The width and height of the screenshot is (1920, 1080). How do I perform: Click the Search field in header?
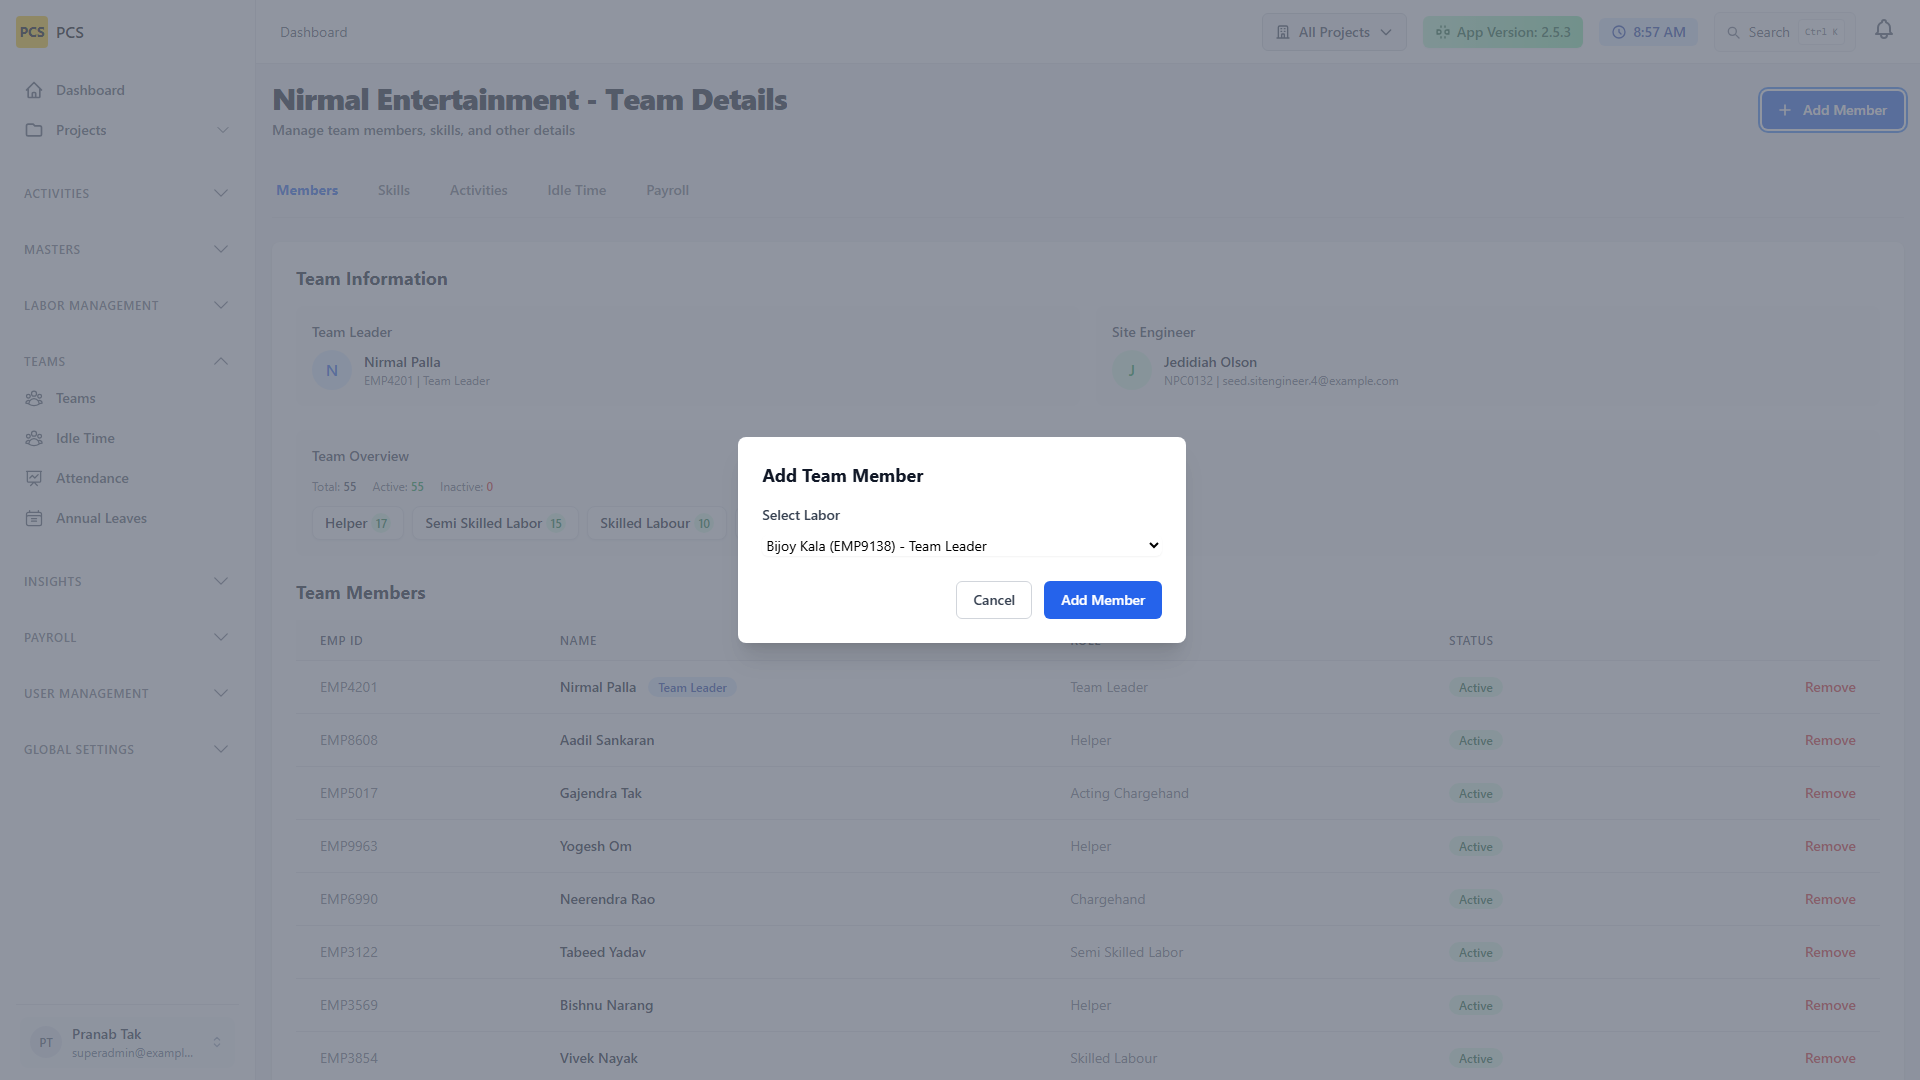(1785, 32)
